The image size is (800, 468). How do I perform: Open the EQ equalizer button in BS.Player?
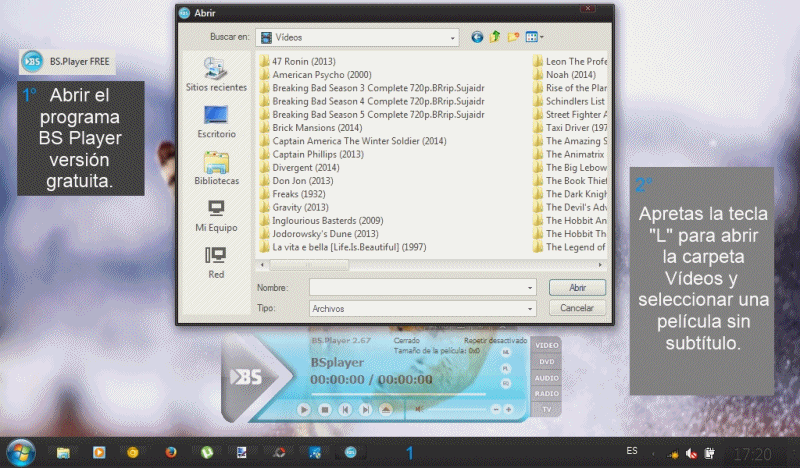(x=506, y=383)
